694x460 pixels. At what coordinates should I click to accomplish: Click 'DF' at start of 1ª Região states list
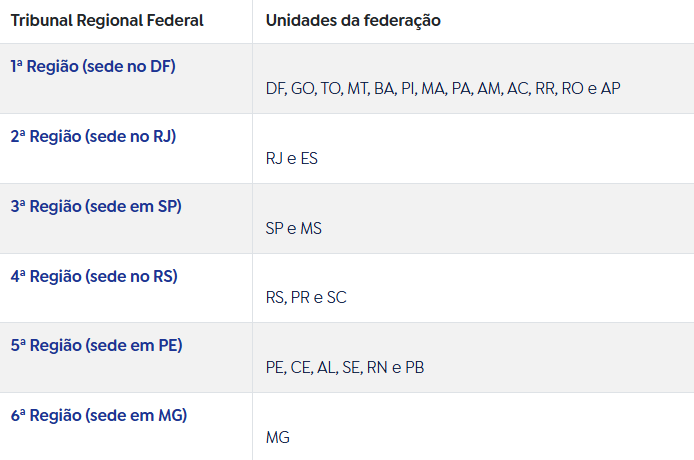point(275,88)
